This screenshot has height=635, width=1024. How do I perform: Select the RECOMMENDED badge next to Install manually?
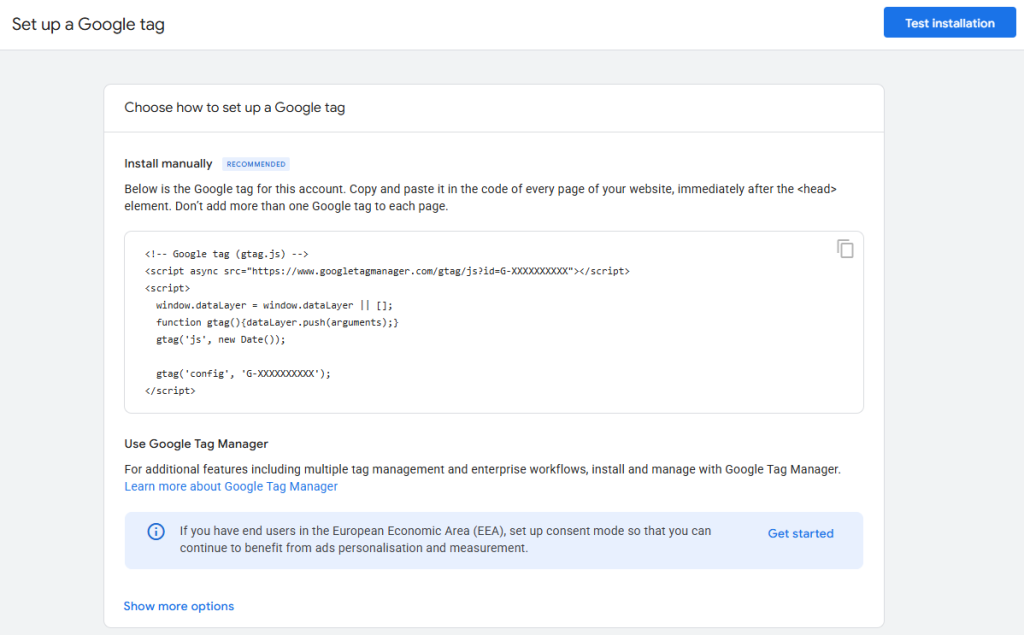click(256, 163)
